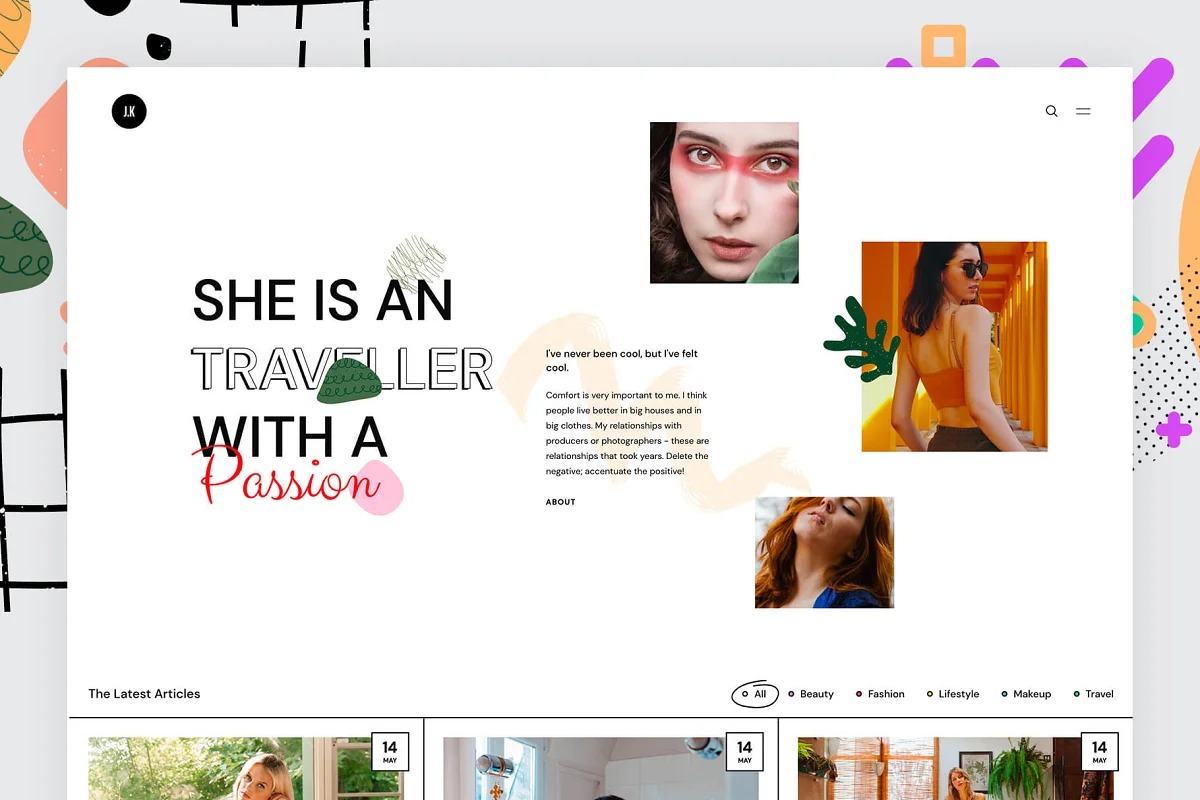Click the J.K circular logo

click(129, 112)
